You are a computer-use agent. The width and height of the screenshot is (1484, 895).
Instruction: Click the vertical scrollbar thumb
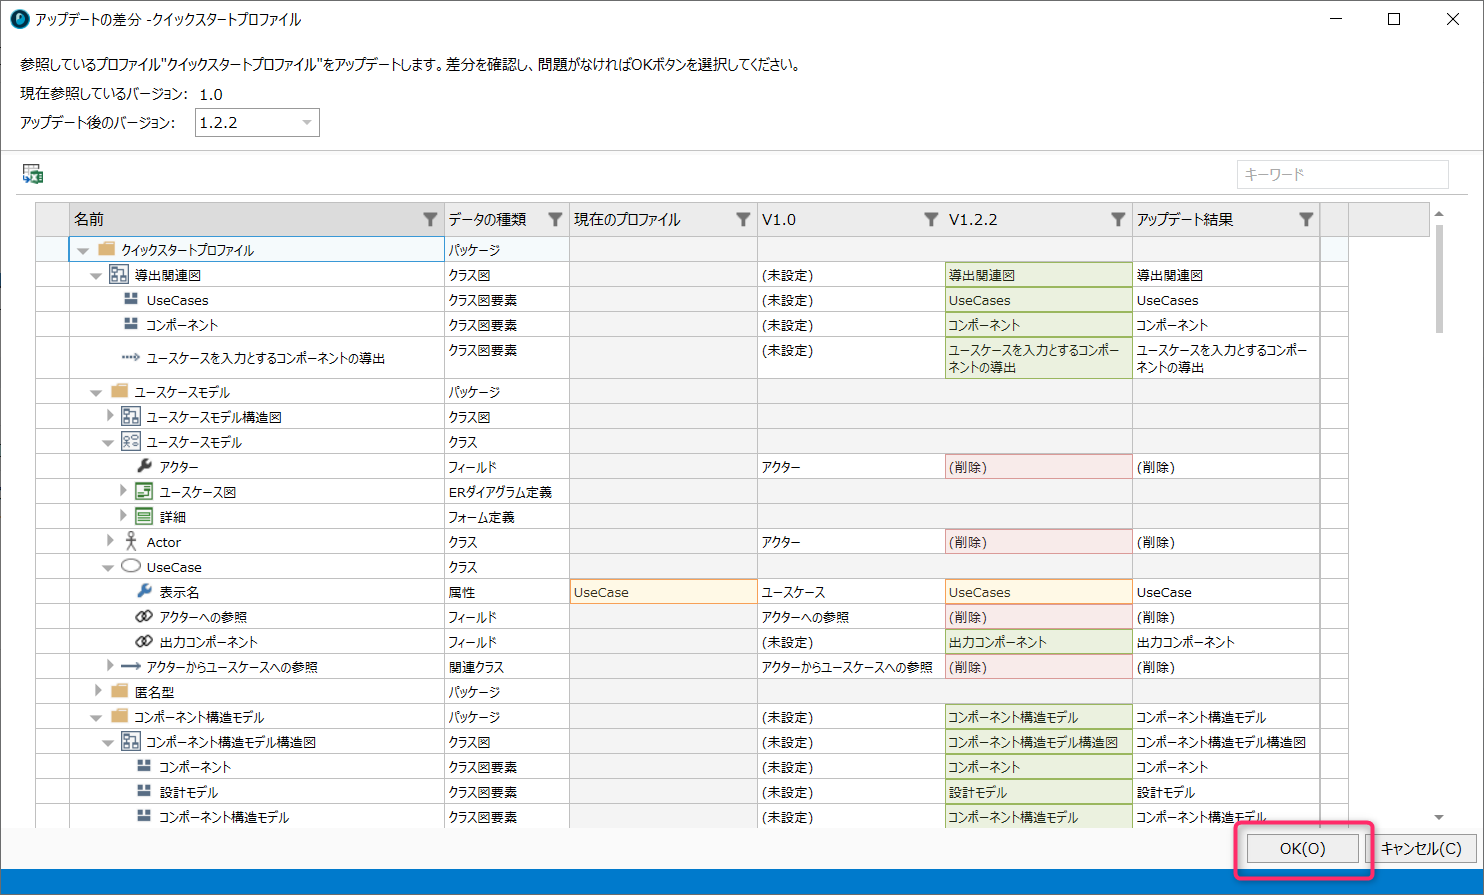(1439, 278)
